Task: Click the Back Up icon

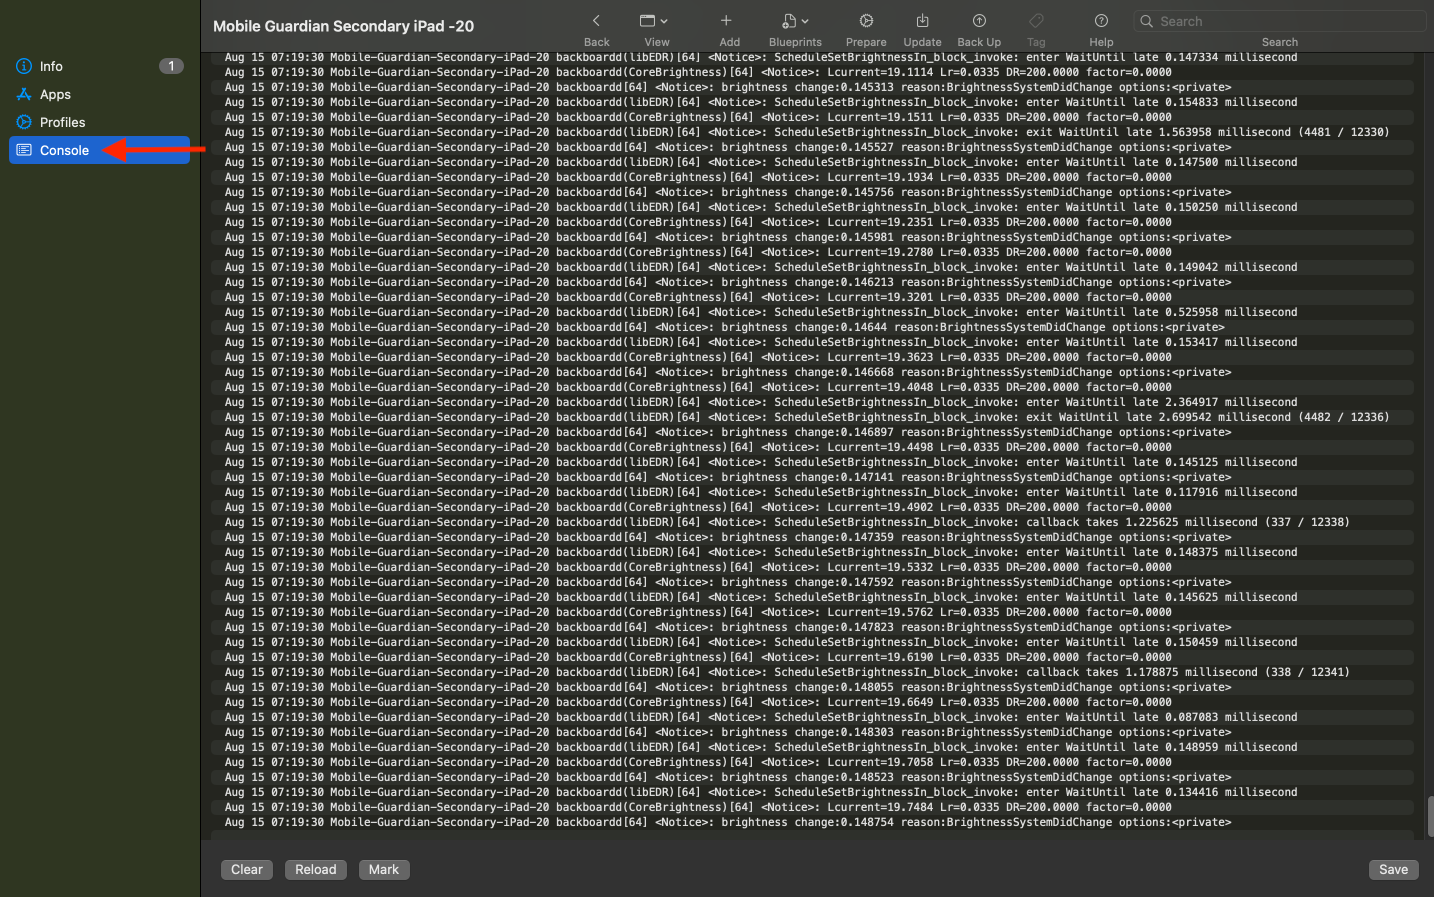Action: tap(979, 21)
